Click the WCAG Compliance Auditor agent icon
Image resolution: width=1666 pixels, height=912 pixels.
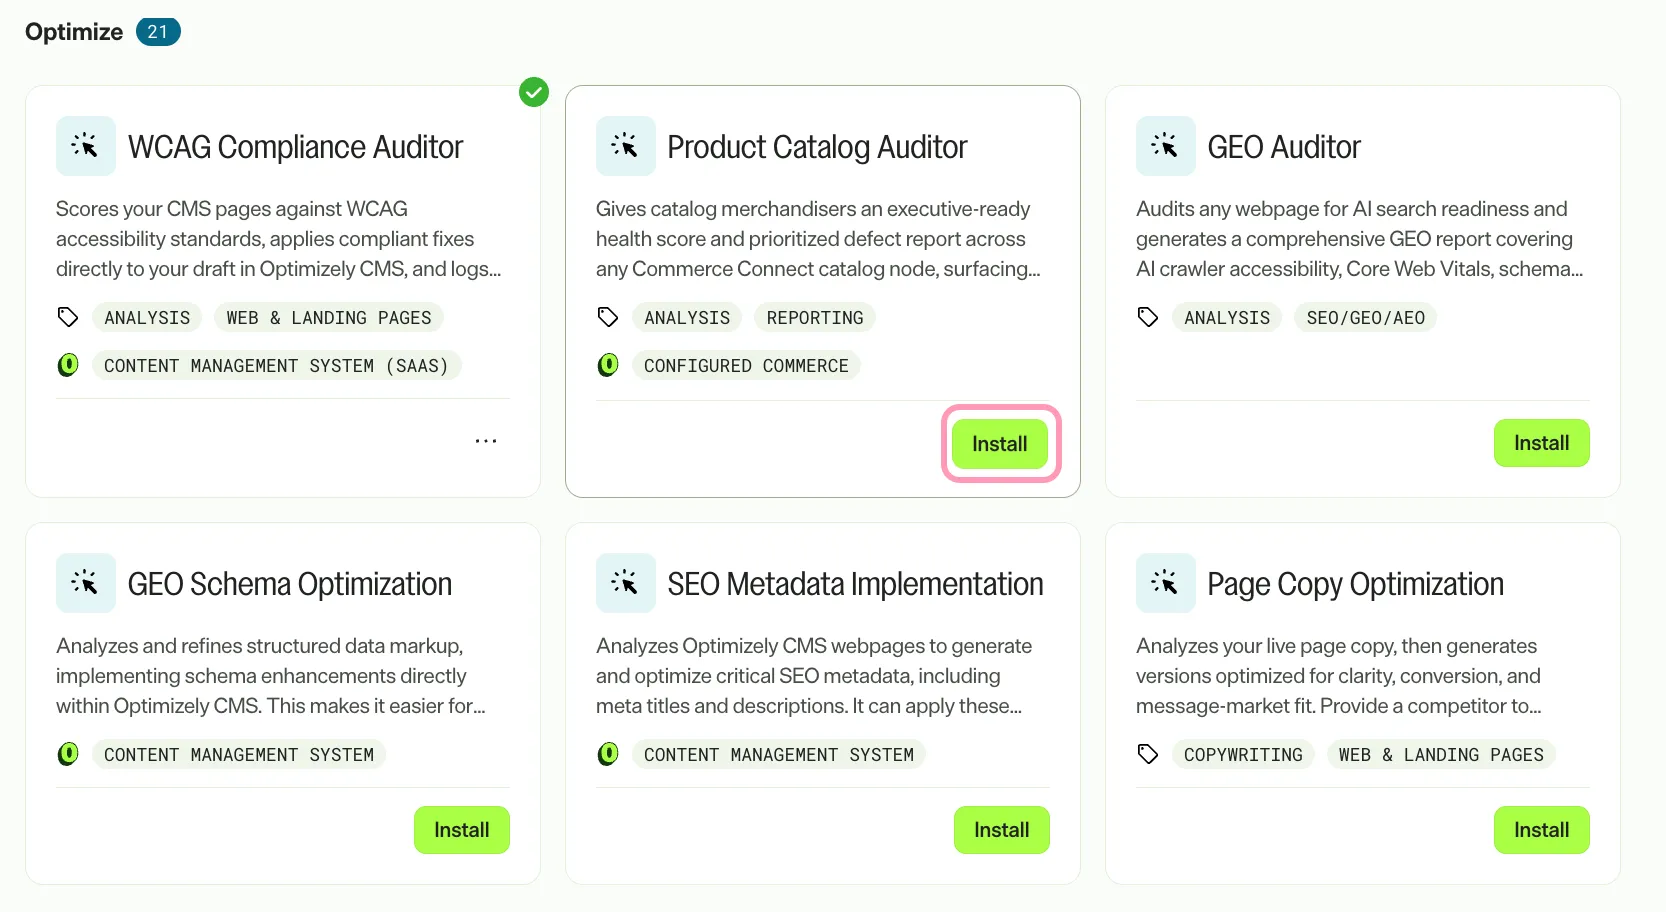86,146
